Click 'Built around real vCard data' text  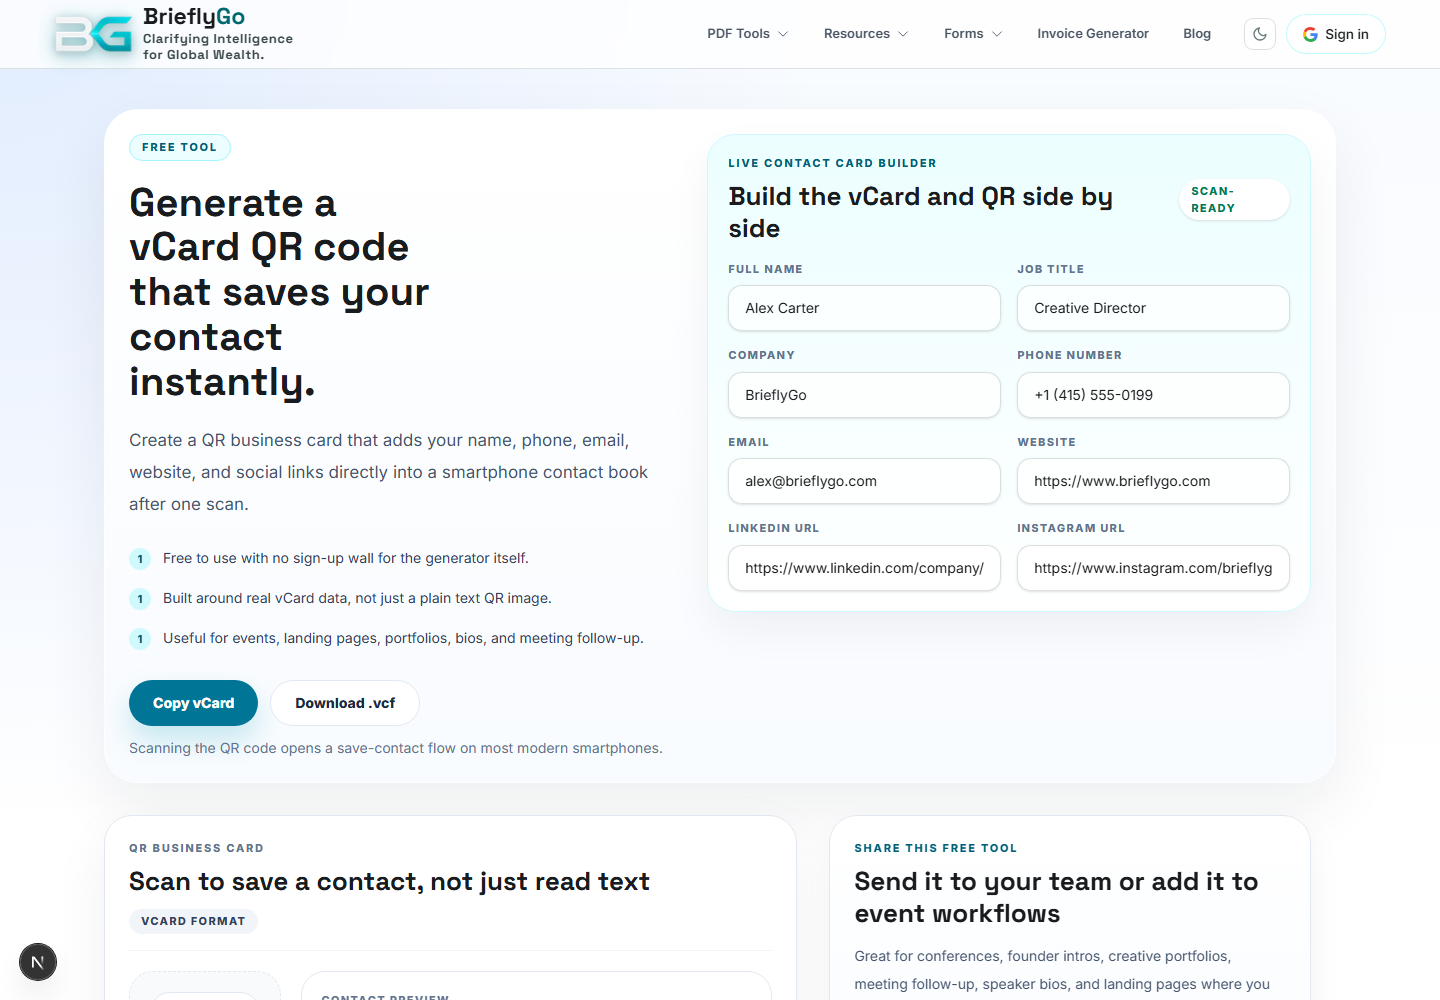[357, 598]
